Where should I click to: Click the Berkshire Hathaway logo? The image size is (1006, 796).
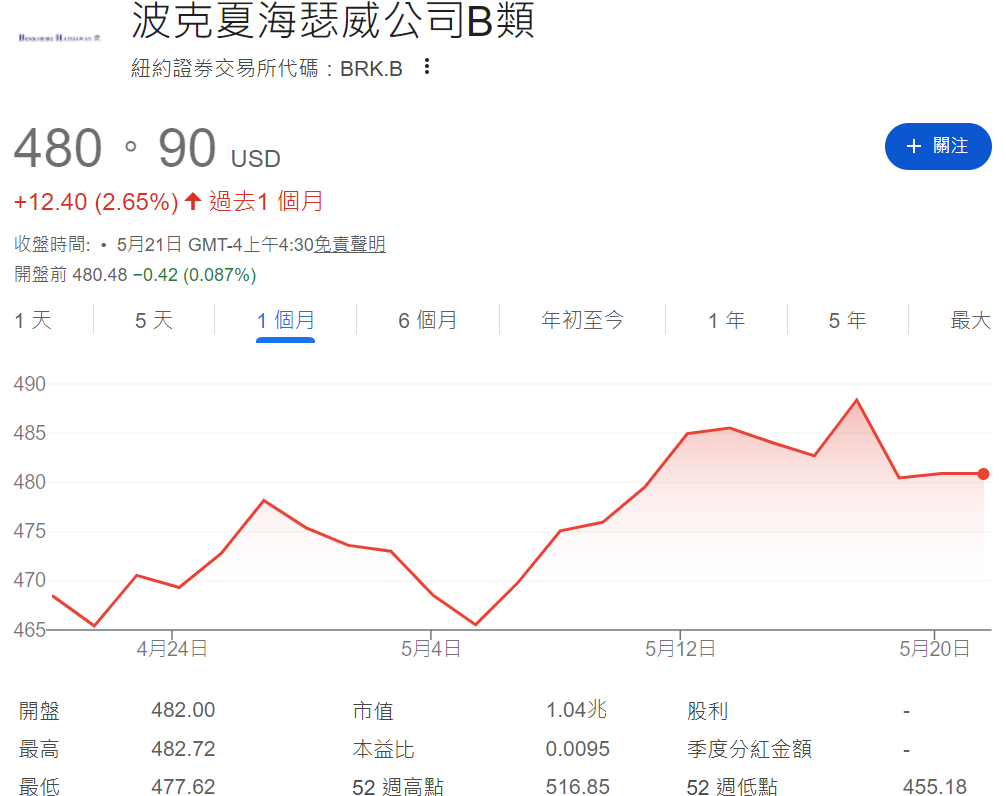(x=60, y=38)
